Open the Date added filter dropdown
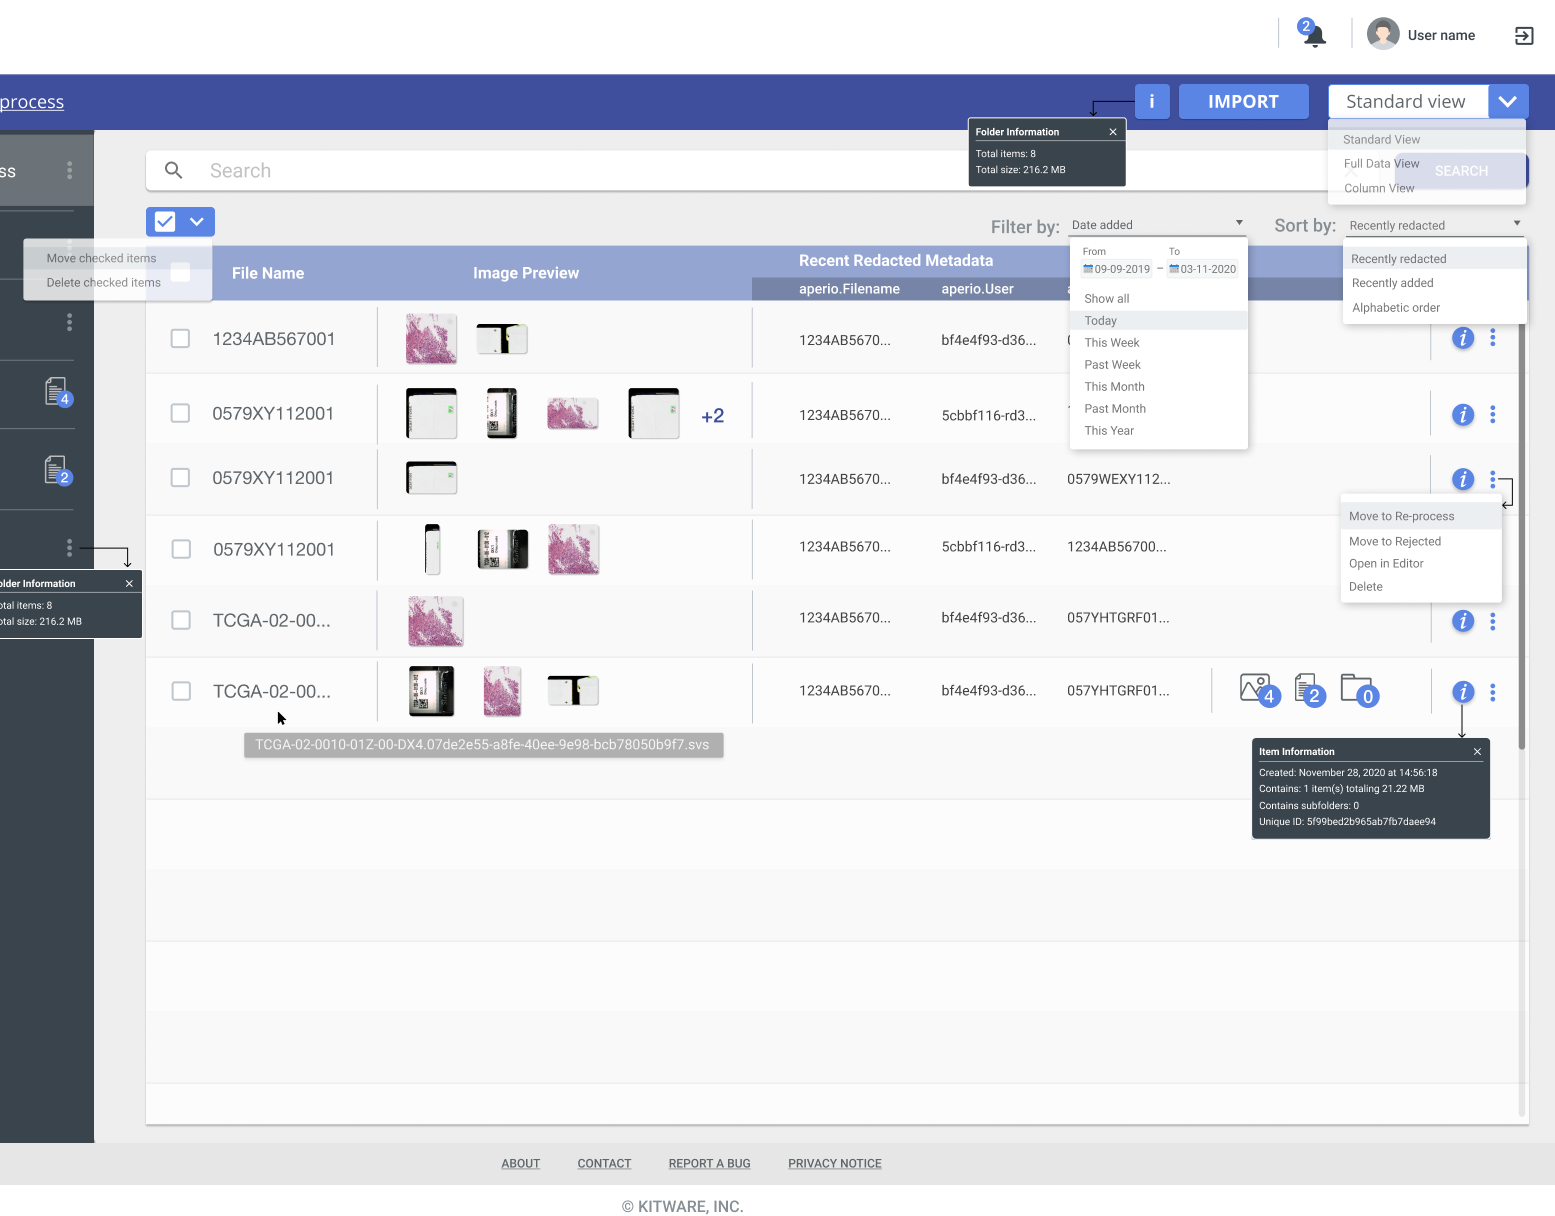The width and height of the screenshot is (1555, 1216). 1157,225
